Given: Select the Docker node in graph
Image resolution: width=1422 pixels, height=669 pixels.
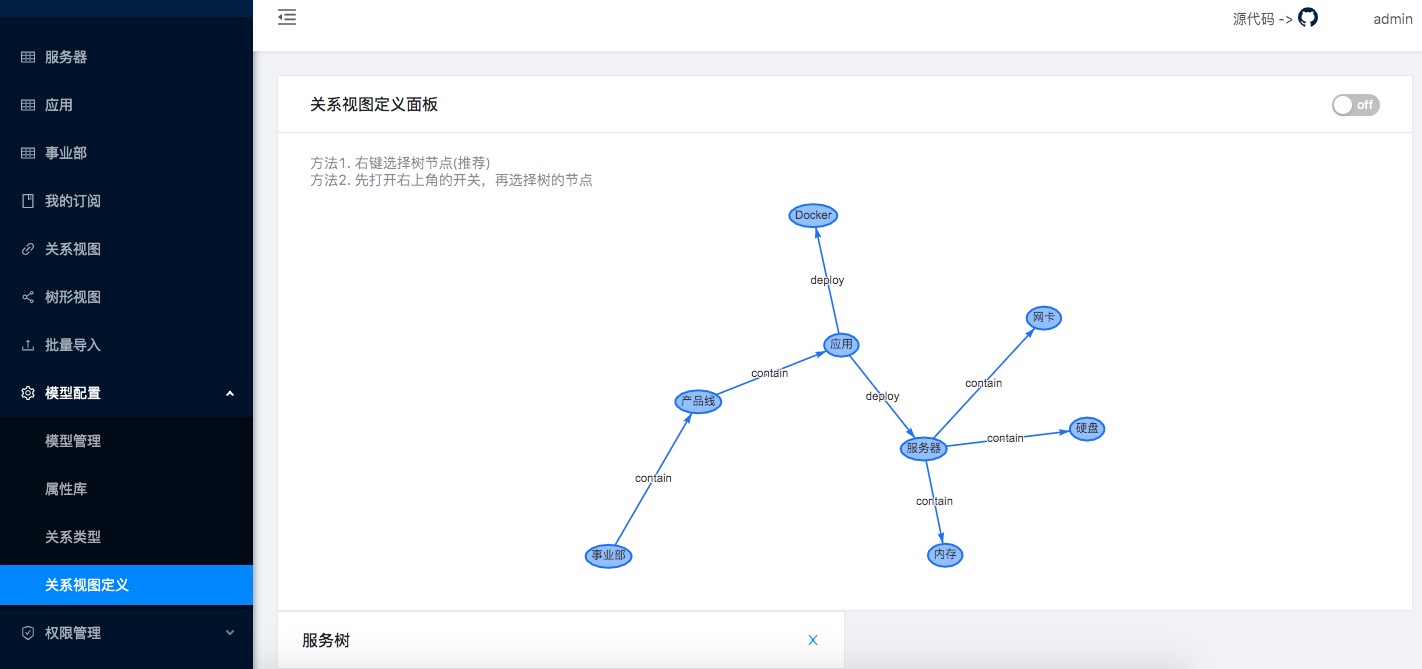Looking at the screenshot, I should tap(813, 215).
